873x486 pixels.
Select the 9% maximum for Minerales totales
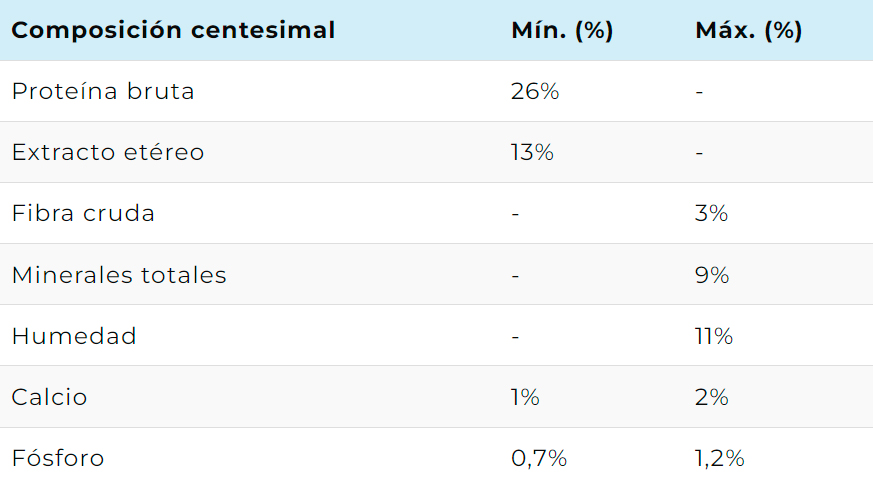coord(712,274)
